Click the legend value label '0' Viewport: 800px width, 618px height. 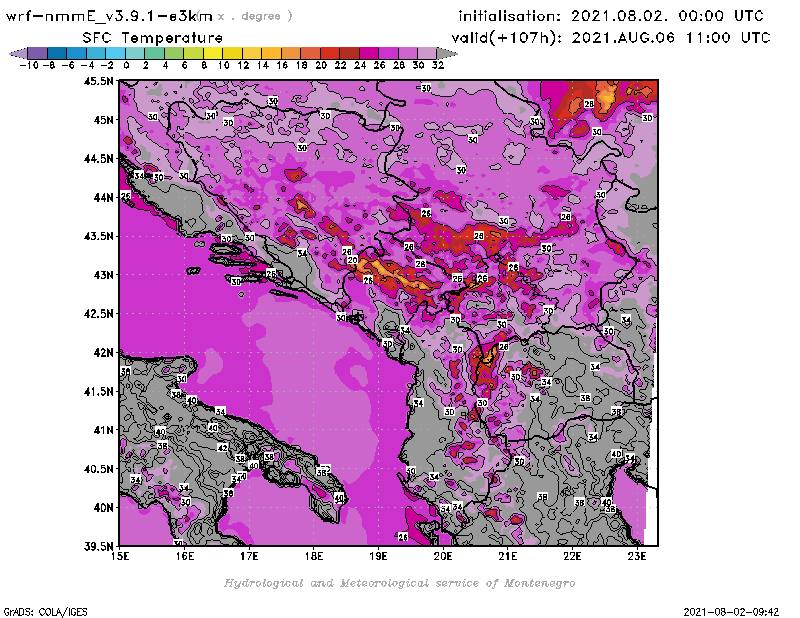126,65
